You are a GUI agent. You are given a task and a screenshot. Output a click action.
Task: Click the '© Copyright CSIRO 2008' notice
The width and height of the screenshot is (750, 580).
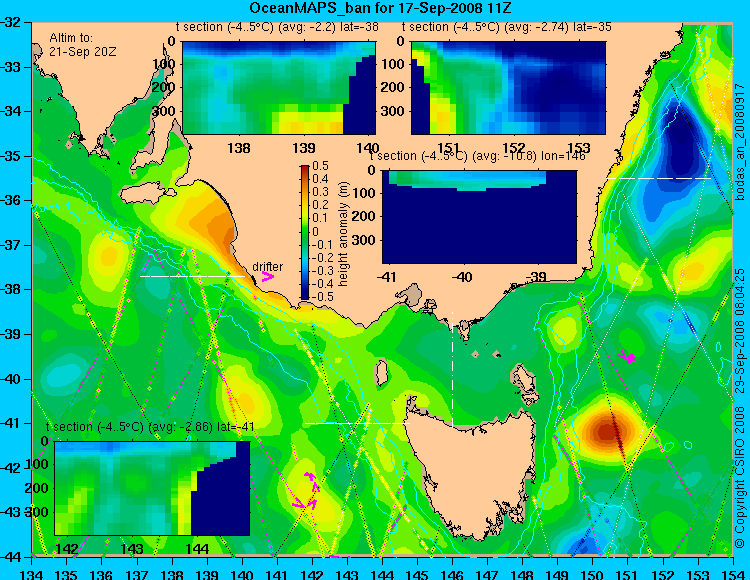coord(740,478)
